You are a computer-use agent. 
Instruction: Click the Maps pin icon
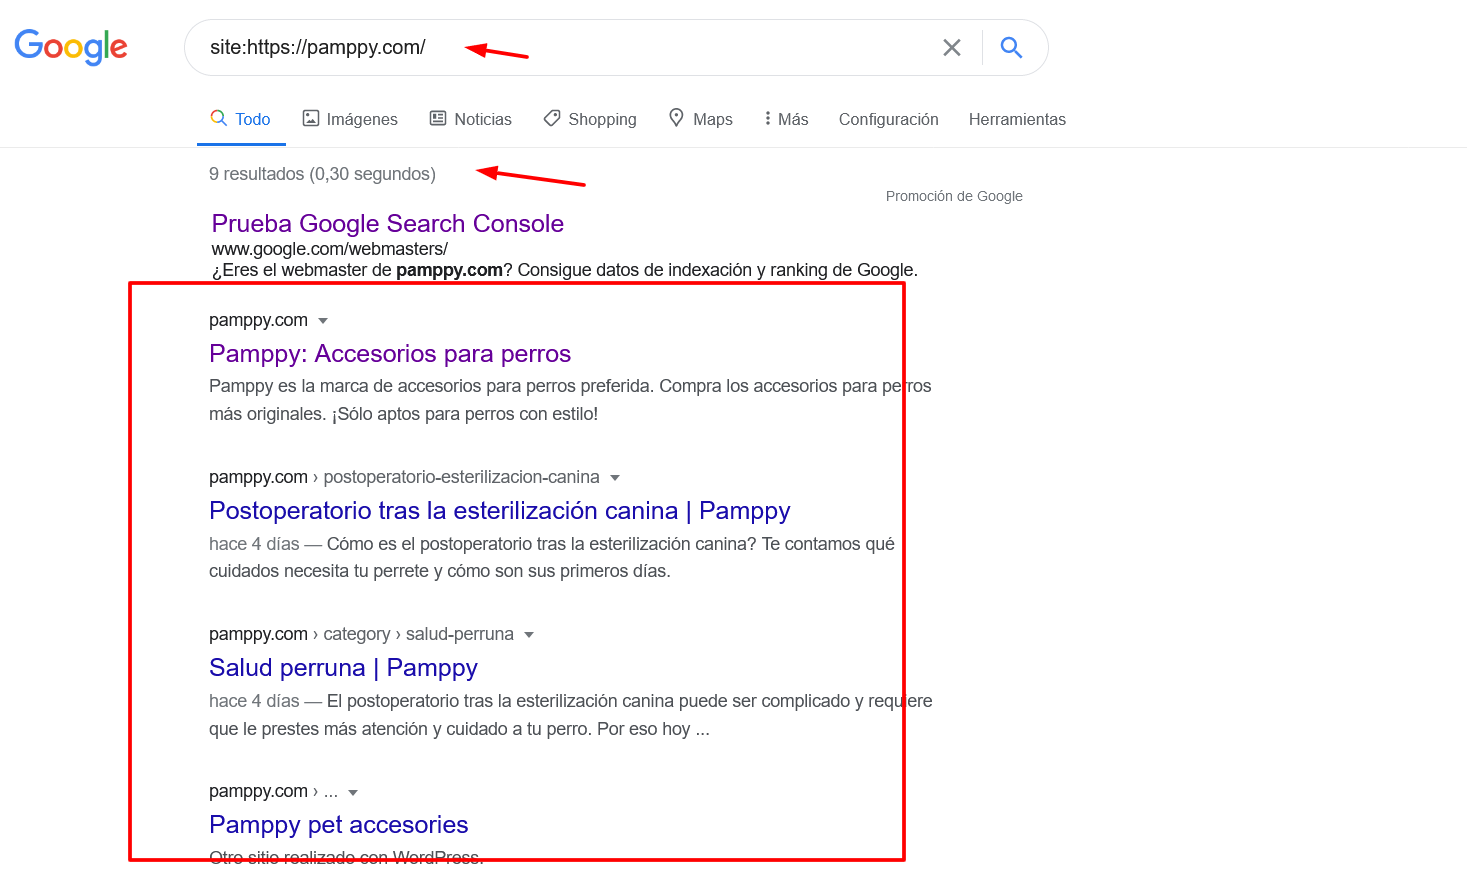coord(676,118)
